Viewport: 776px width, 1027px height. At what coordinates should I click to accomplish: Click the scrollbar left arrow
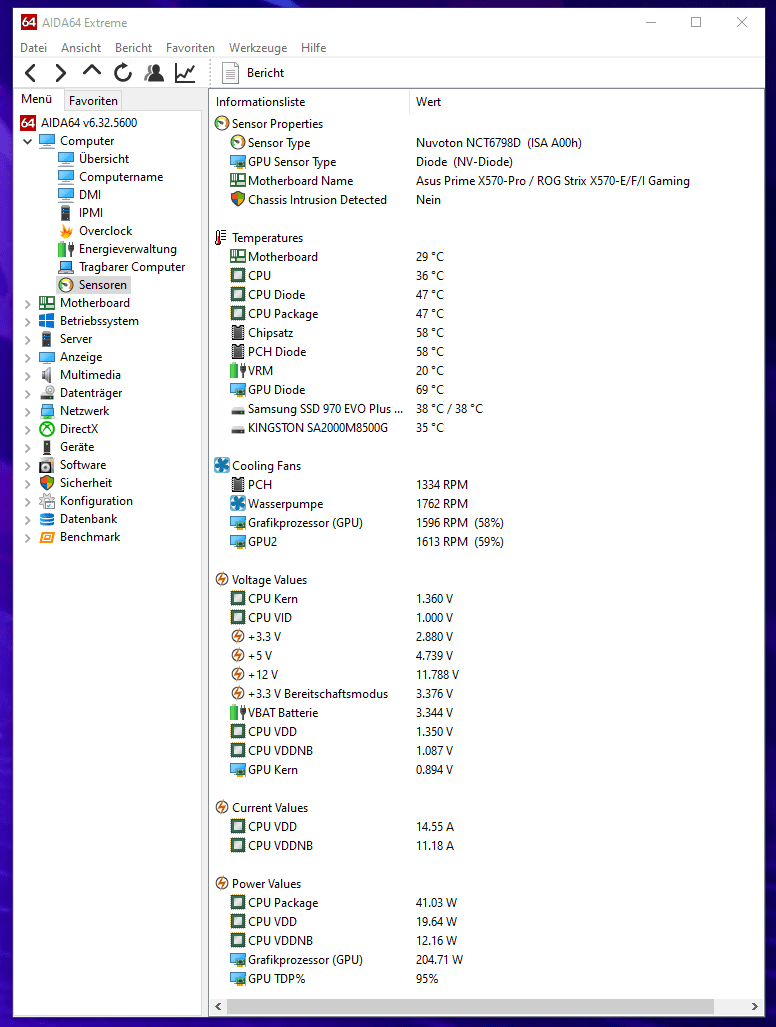click(219, 1006)
